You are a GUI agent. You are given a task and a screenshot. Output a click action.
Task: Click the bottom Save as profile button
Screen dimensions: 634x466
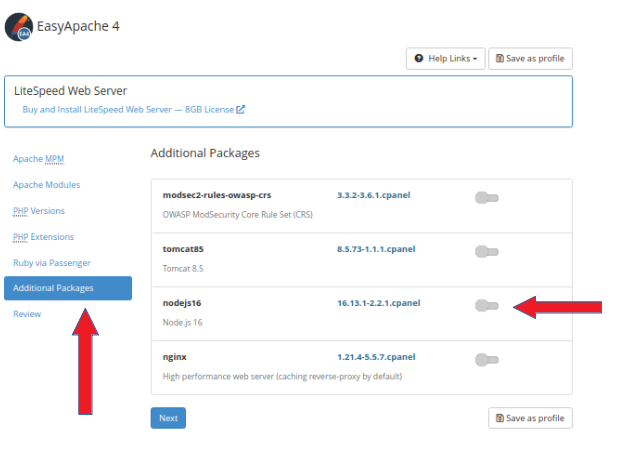point(530,418)
